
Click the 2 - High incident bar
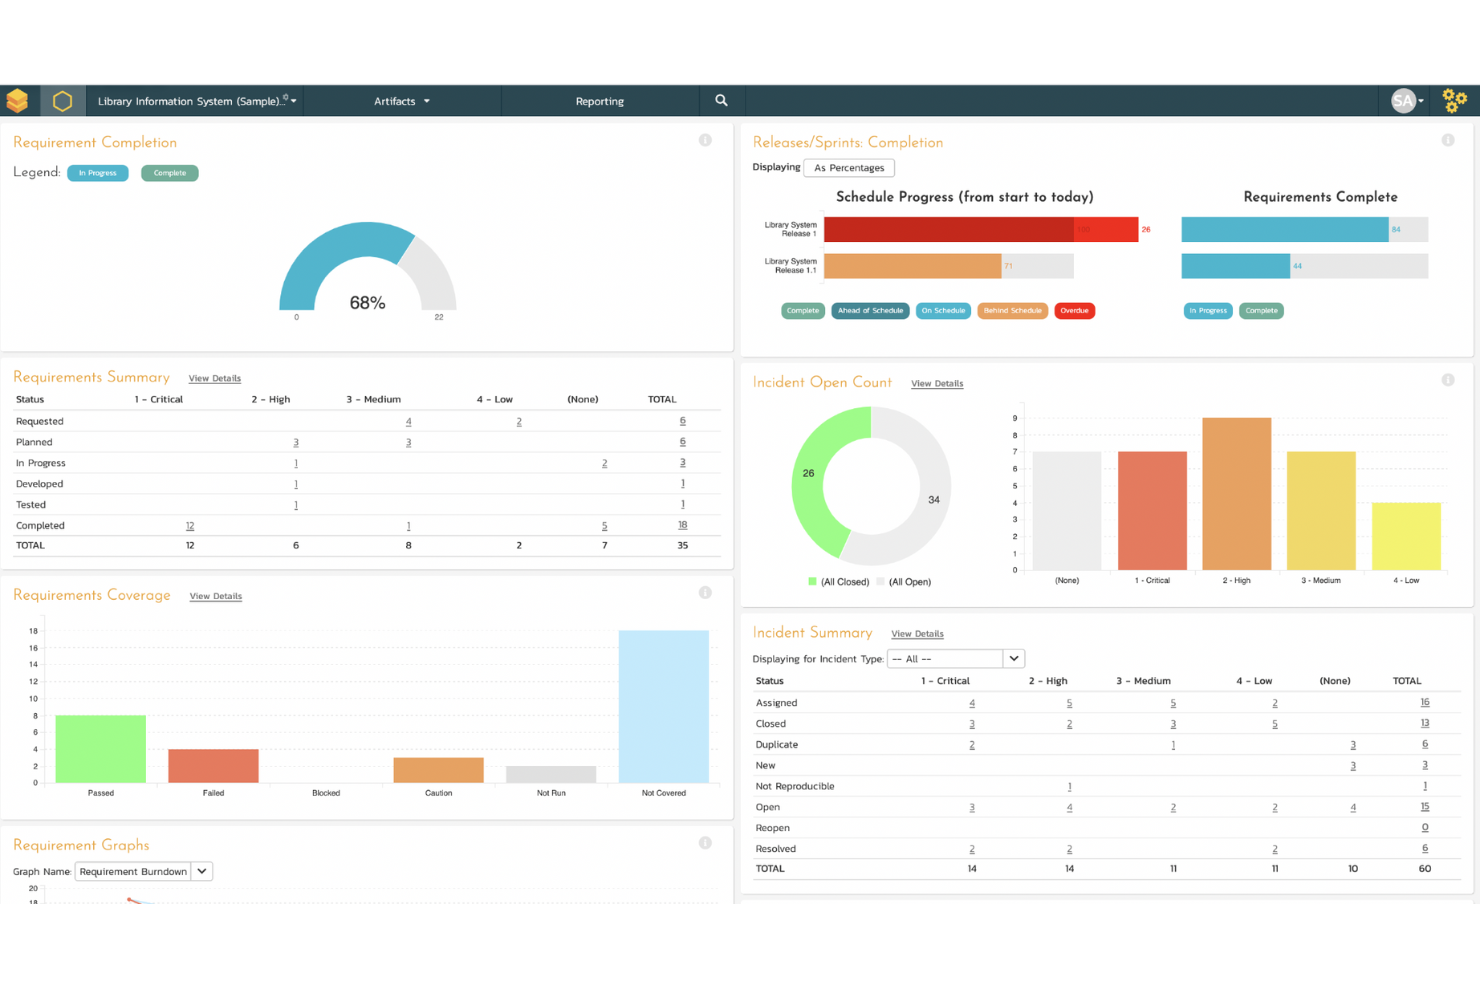(1237, 494)
